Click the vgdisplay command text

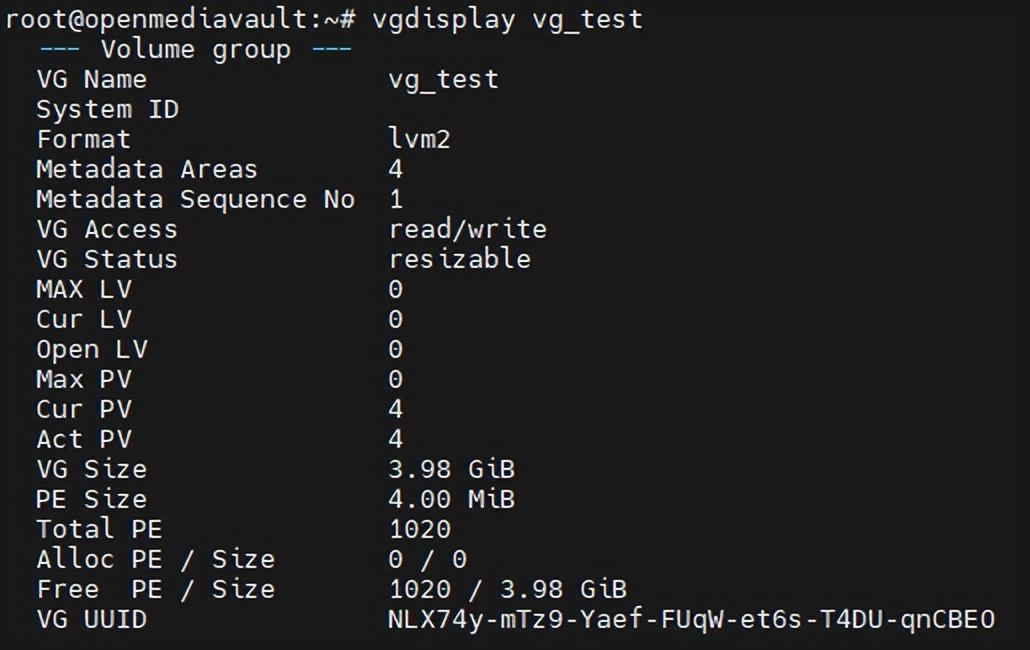[x=444, y=20]
